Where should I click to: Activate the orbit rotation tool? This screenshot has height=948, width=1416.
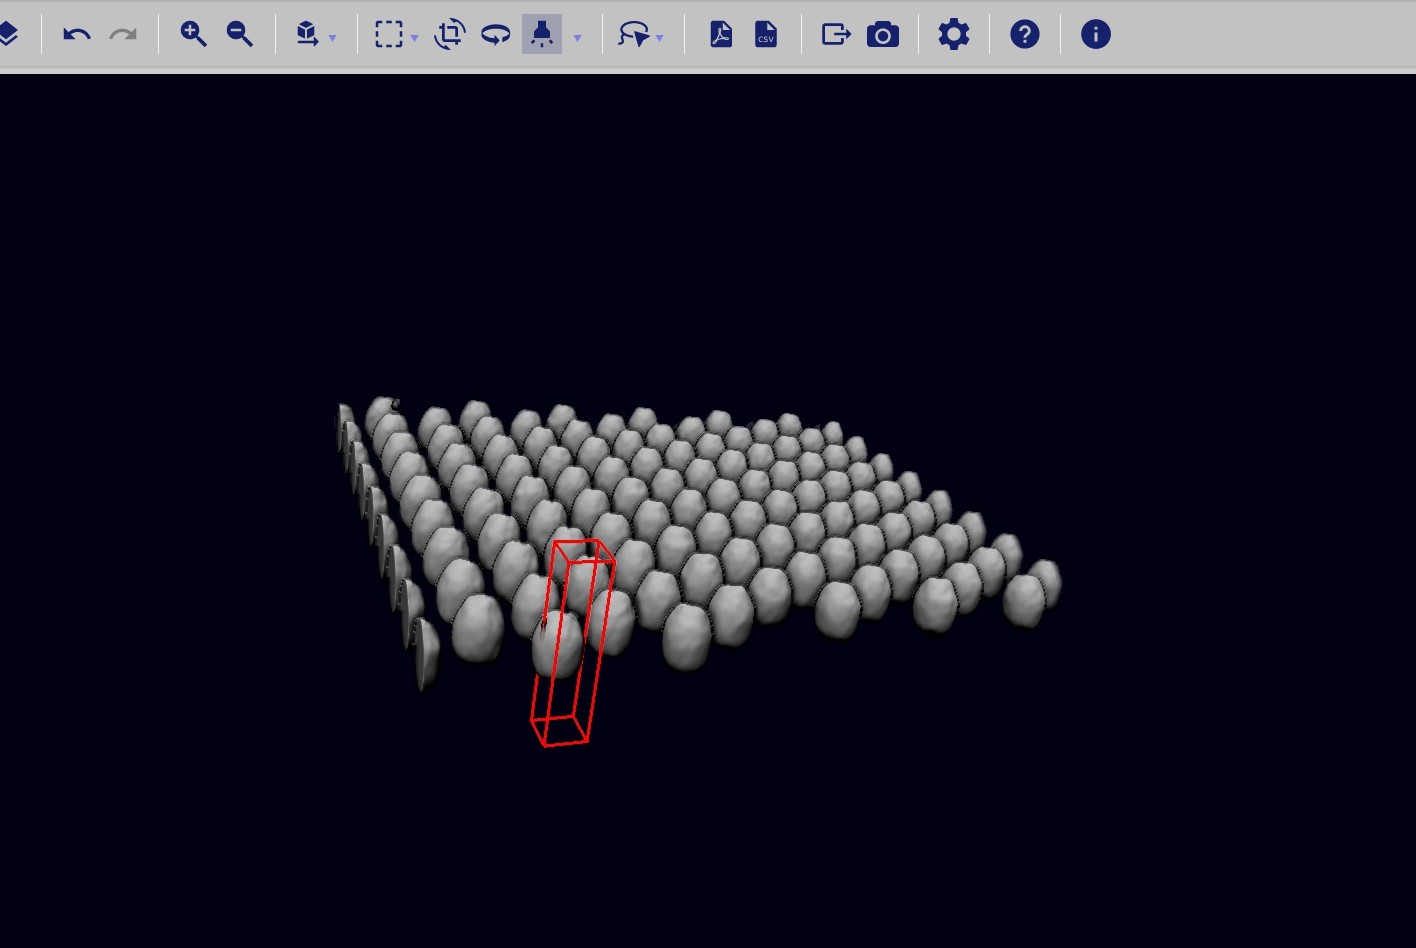pyautogui.click(x=496, y=35)
